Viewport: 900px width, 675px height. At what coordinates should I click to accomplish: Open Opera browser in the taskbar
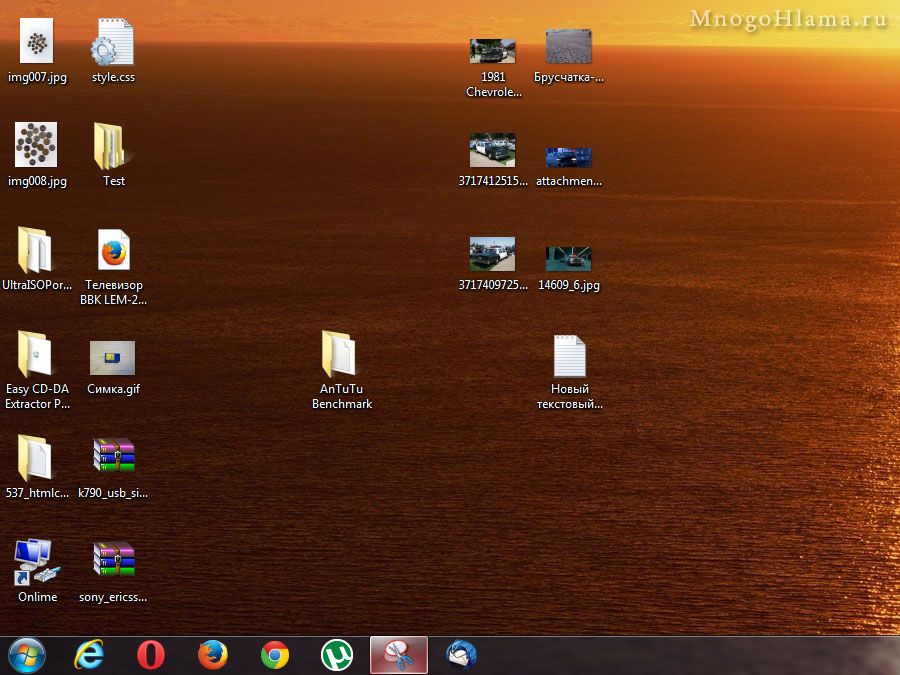click(151, 655)
